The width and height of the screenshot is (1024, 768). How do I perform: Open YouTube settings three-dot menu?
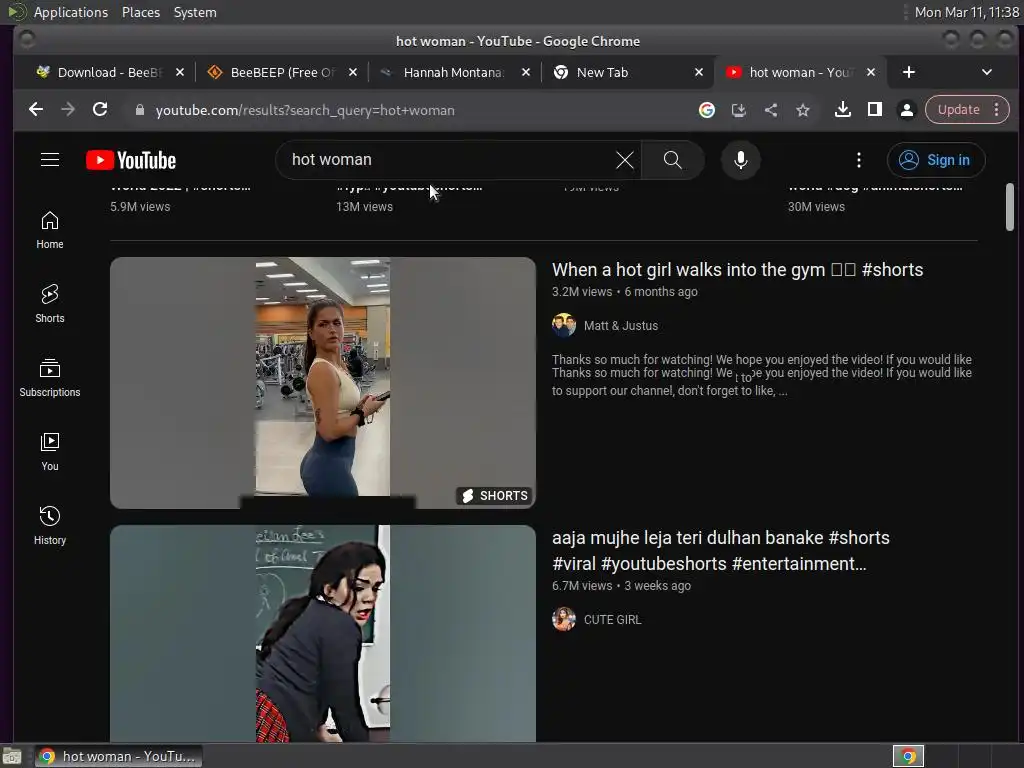[x=859, y=160]
